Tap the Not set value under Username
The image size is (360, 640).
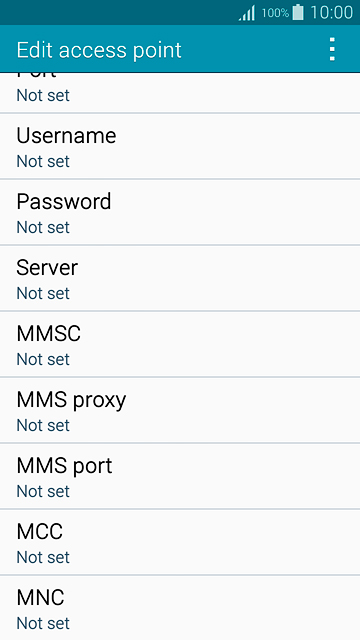click(x=43, y=161)
